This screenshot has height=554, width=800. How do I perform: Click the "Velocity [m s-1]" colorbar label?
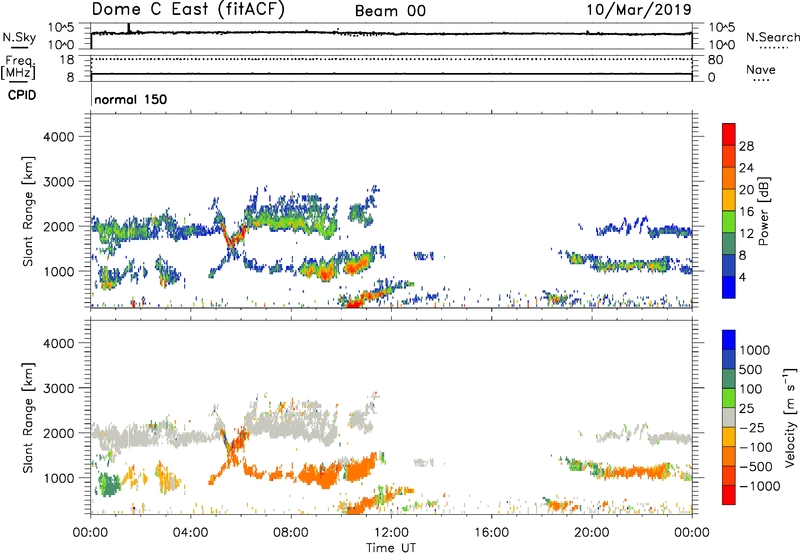tap(790, 417)
